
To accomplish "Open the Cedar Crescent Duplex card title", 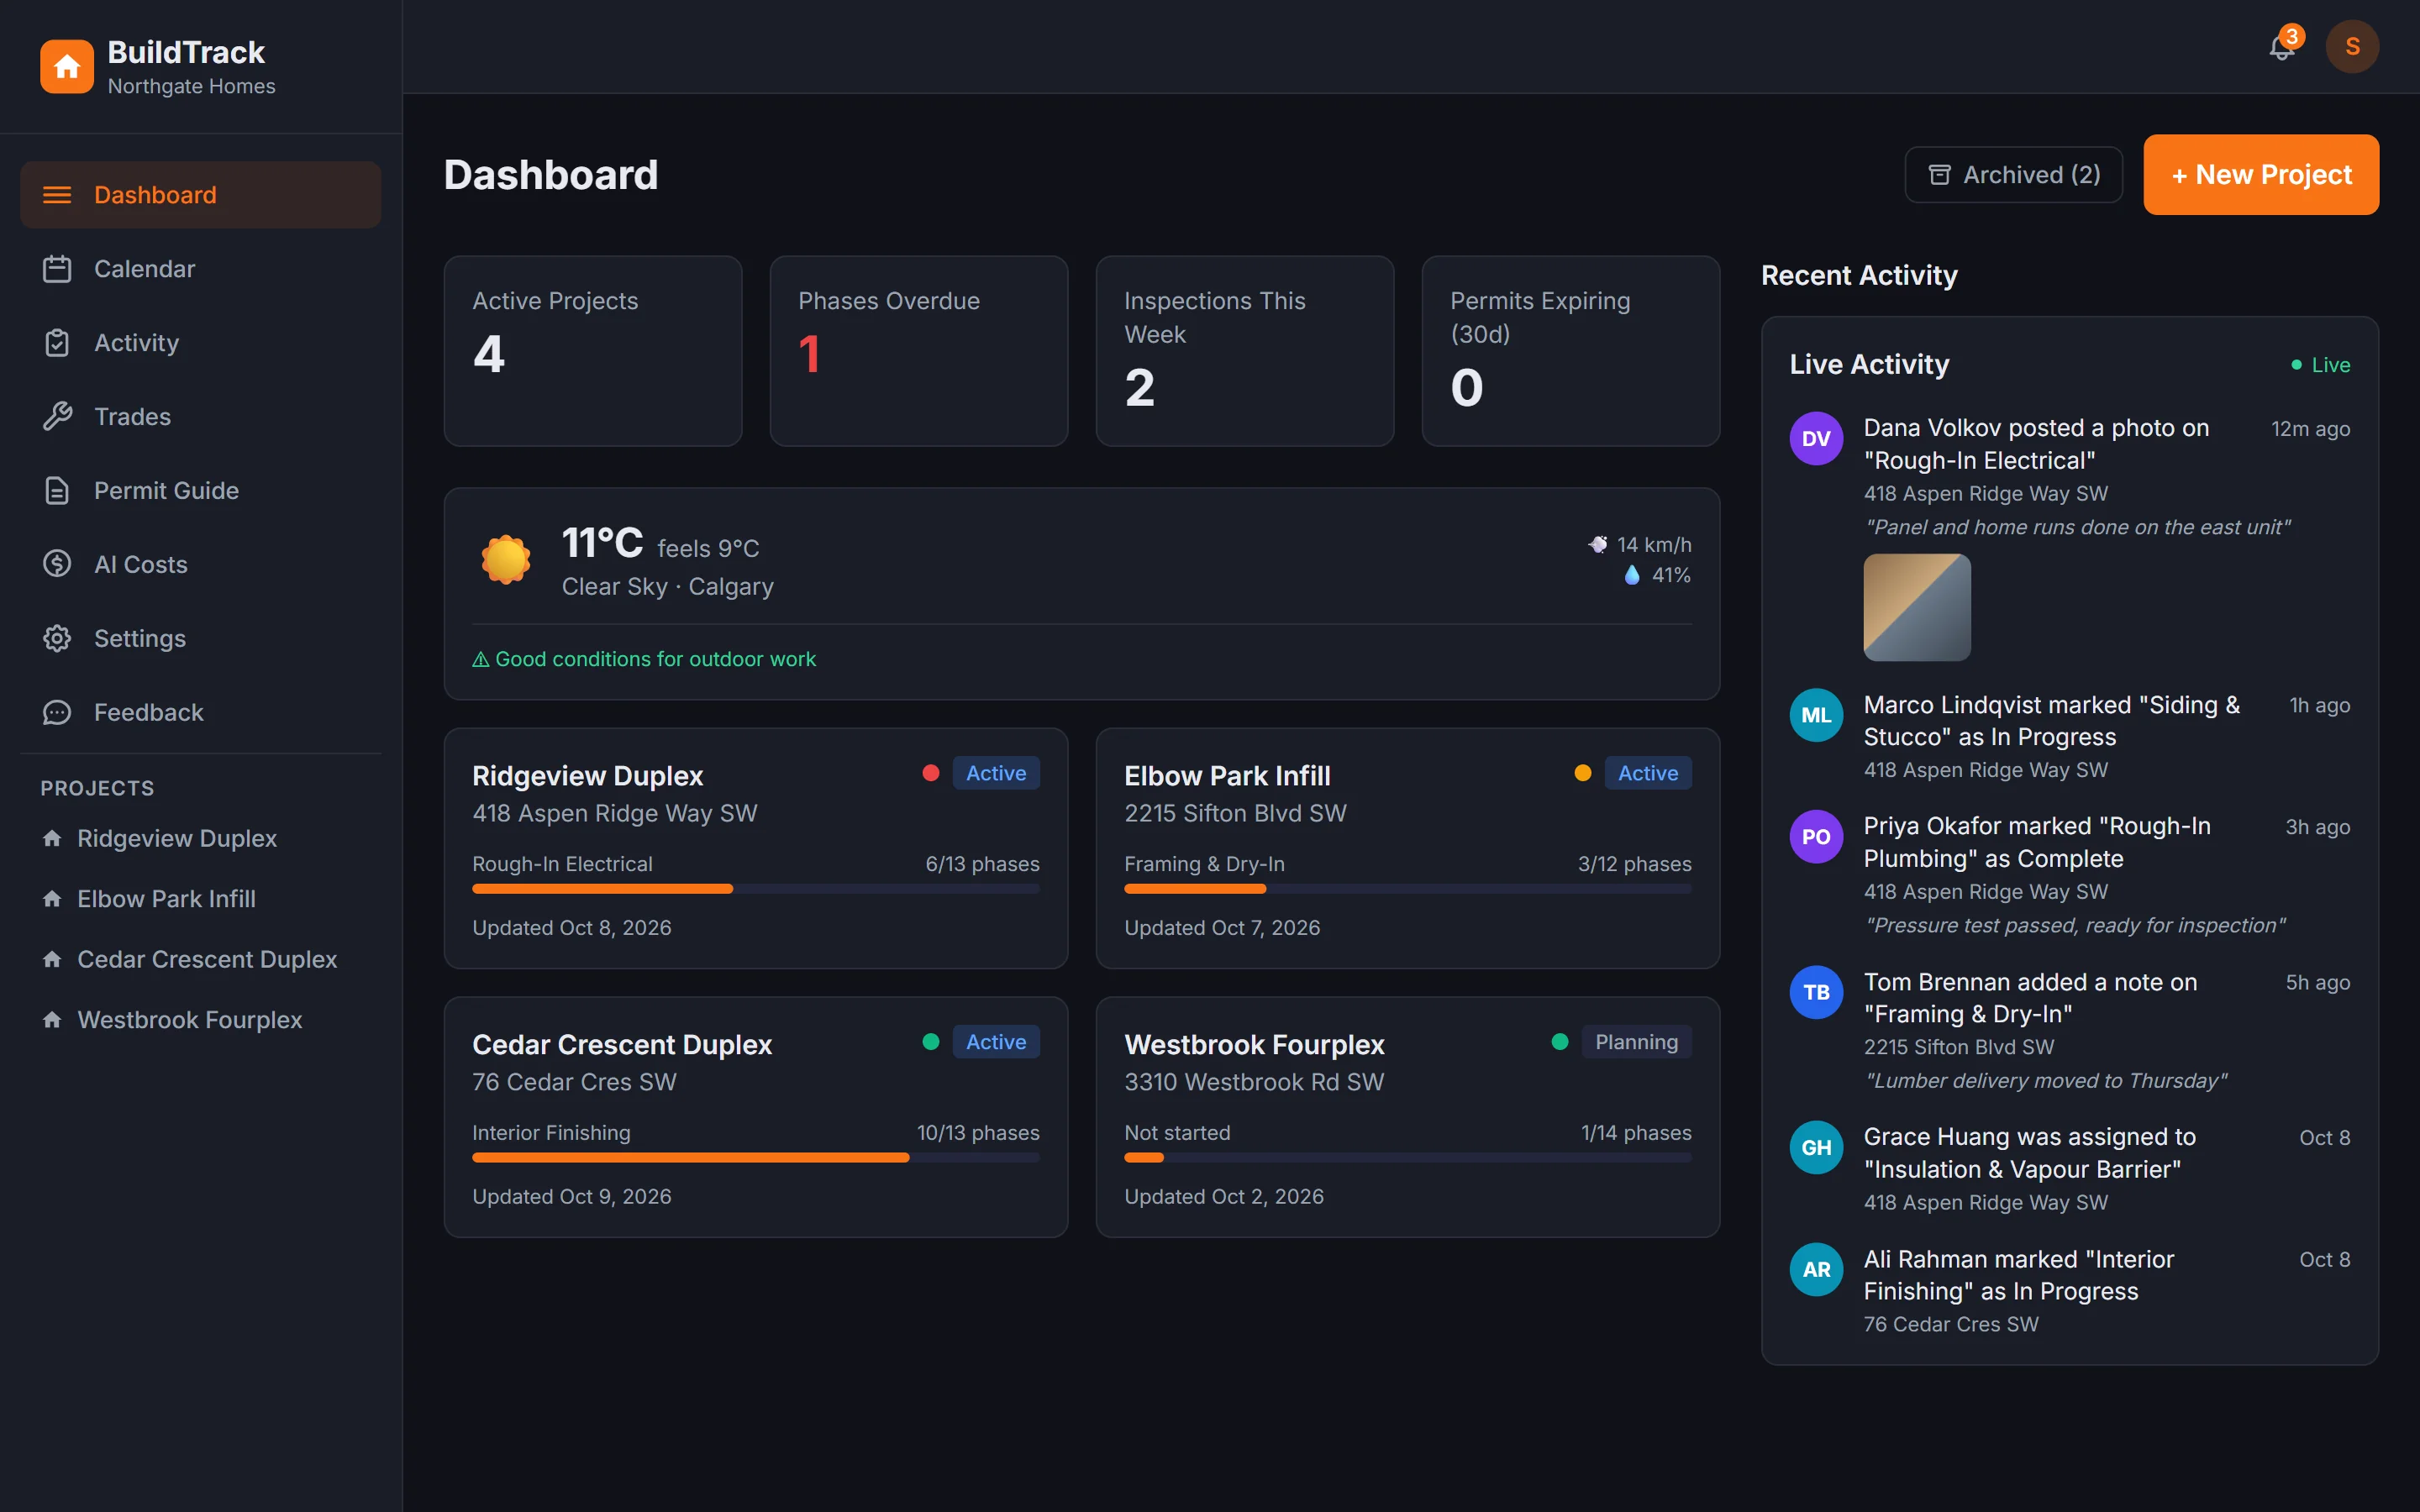I will (x=622, y=1045).
